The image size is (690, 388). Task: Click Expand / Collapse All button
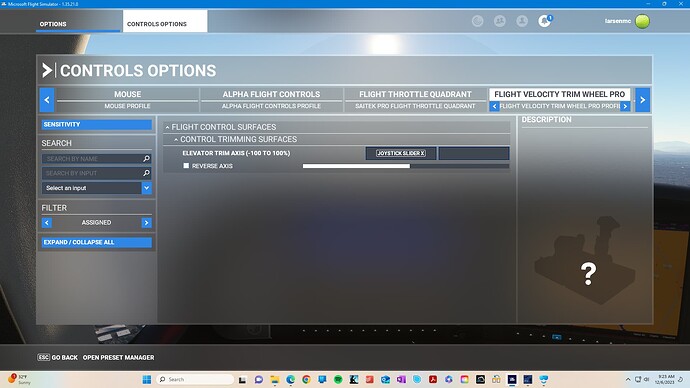pos(96,242)
